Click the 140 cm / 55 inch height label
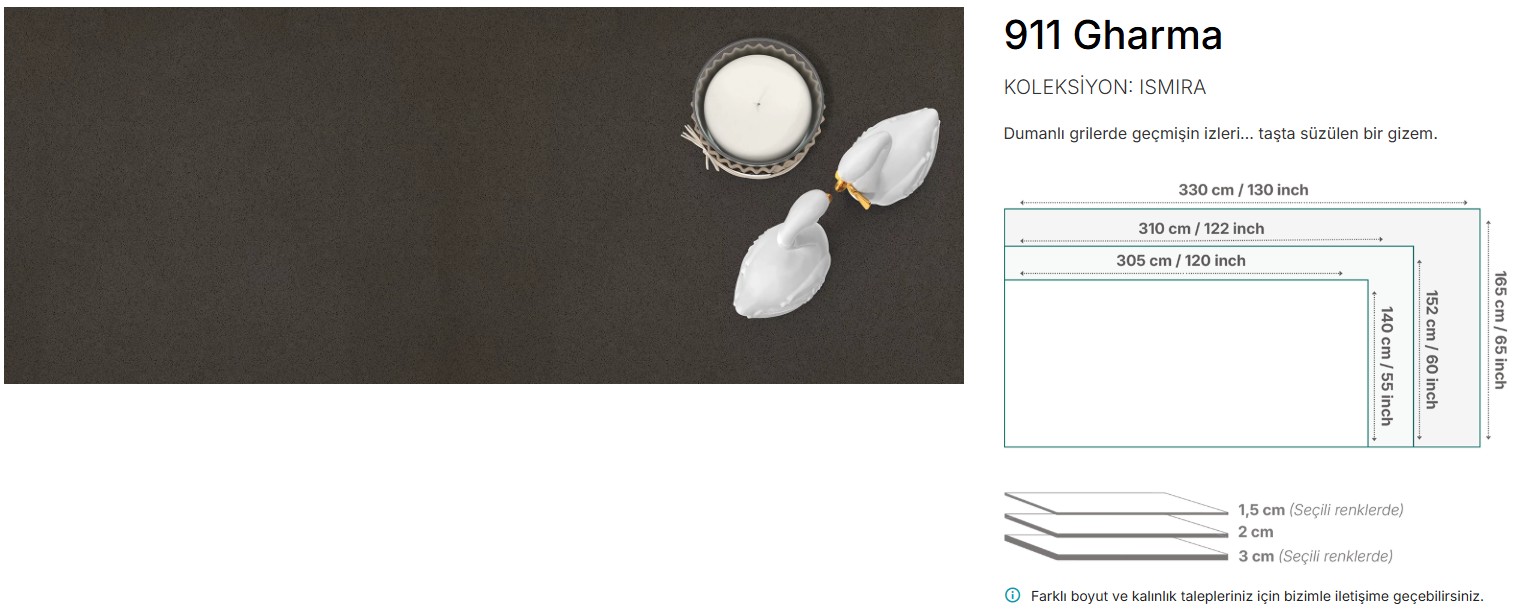Screen dimensions: 1514x609 click(1386, 366)
